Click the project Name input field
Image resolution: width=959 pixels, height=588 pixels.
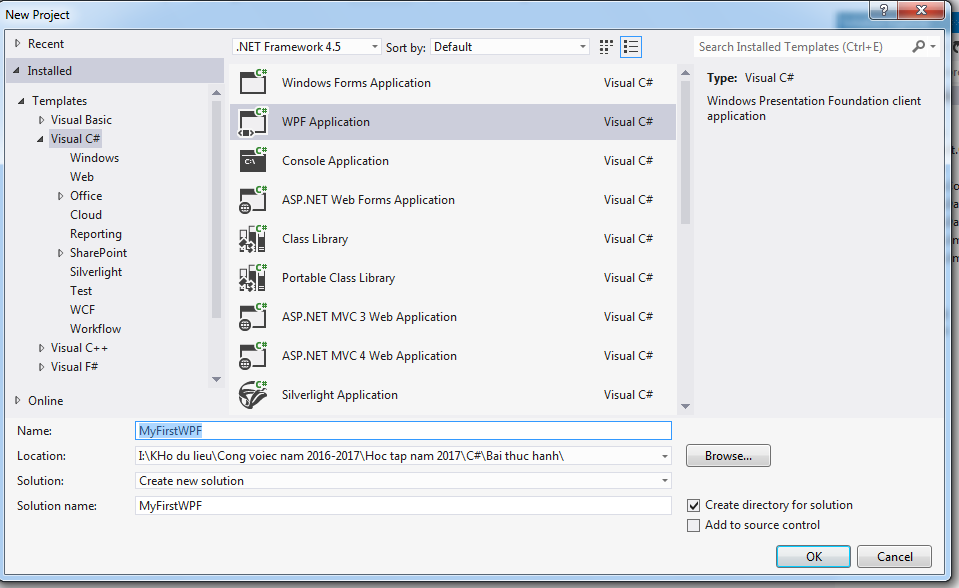coord(403,431)
